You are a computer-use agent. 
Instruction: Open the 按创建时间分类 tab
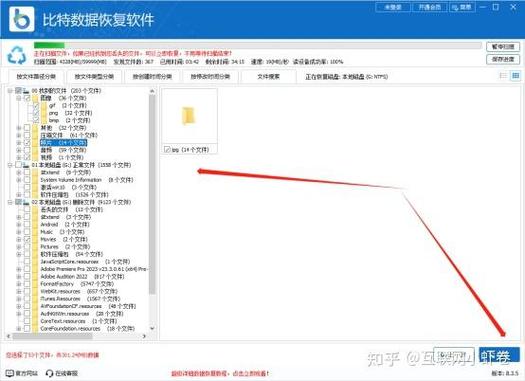152,76
